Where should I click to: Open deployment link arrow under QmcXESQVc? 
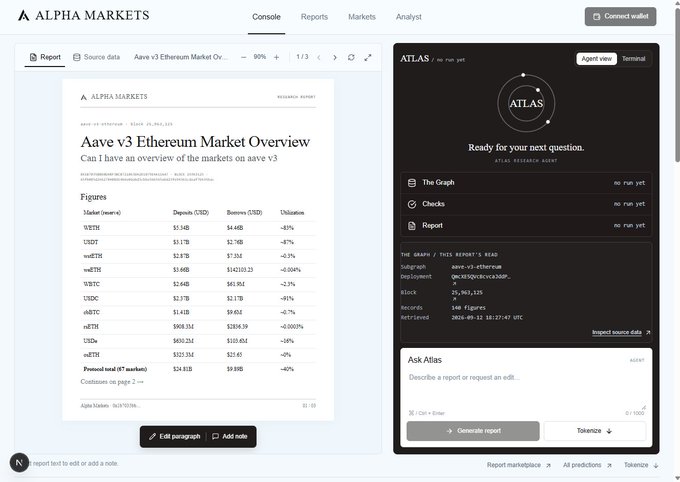pyautogui.click(x=454, y=283)
